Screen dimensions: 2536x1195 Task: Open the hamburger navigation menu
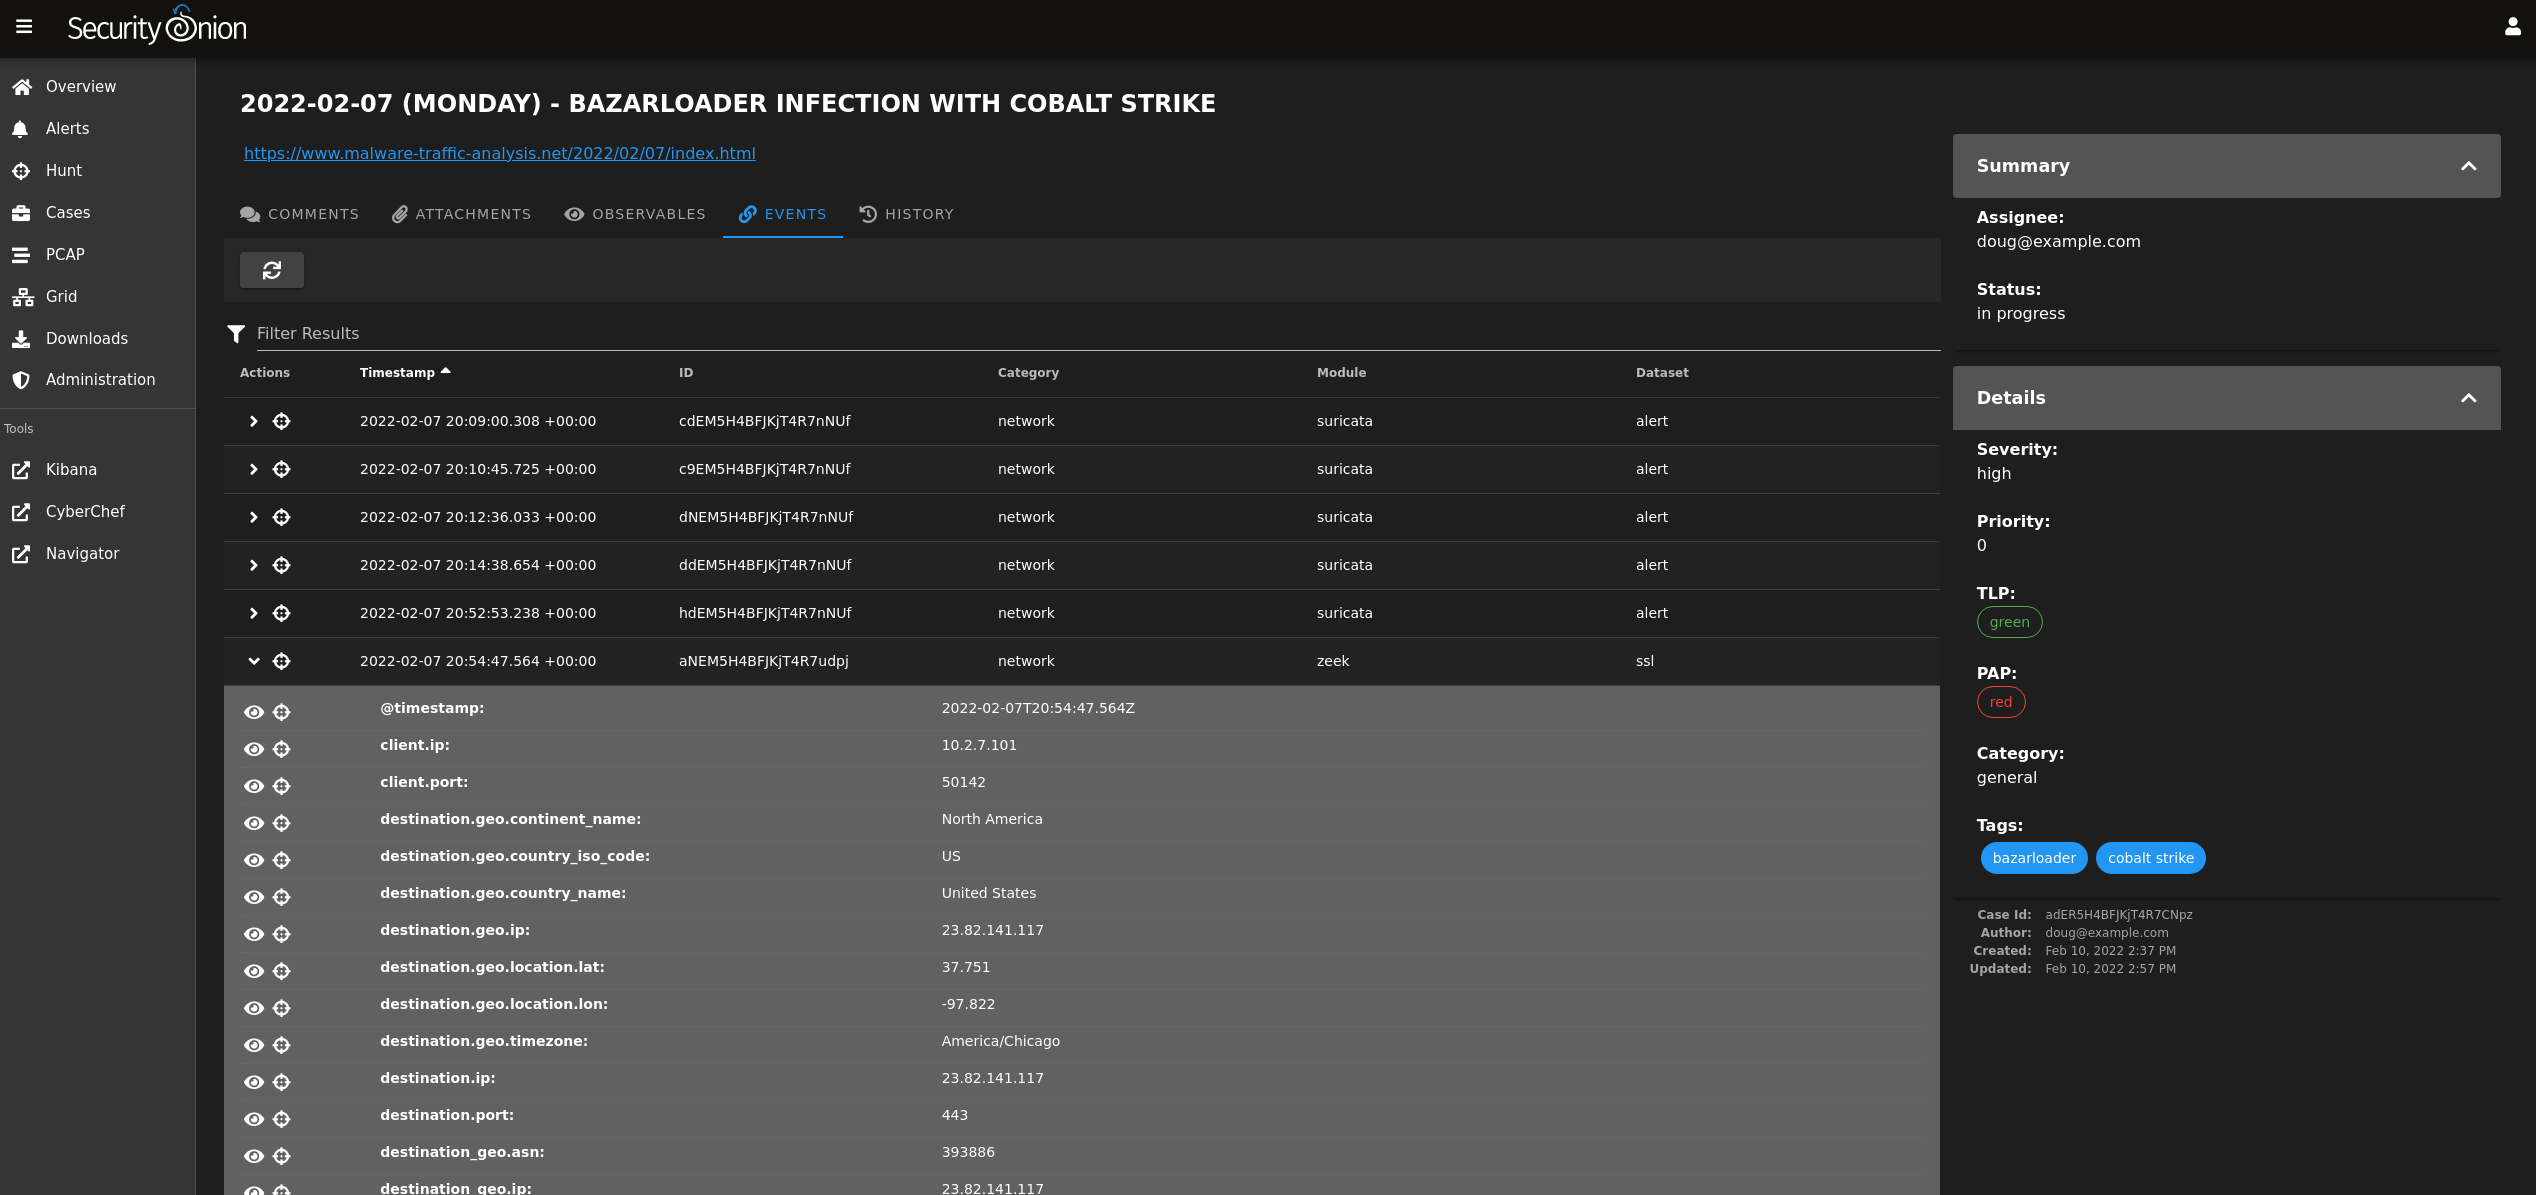[24, 27]
